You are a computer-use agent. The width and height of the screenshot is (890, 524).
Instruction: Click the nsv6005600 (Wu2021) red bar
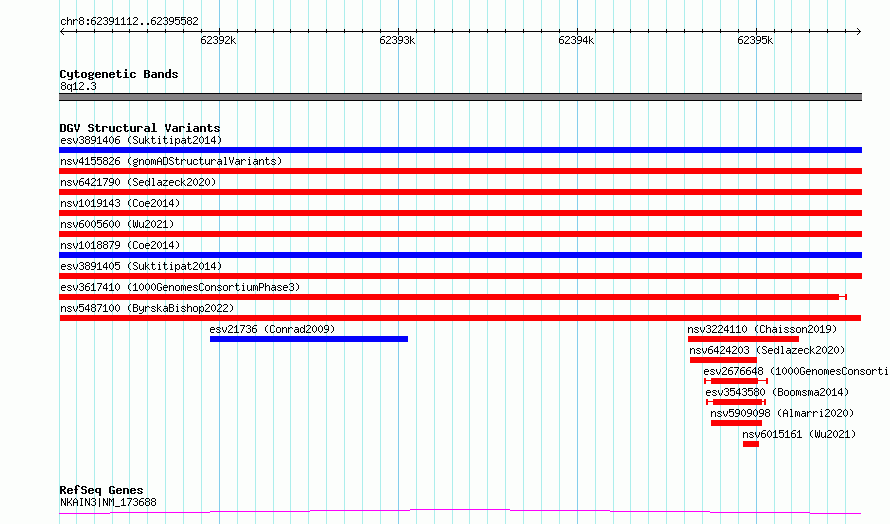pos(460,234)
